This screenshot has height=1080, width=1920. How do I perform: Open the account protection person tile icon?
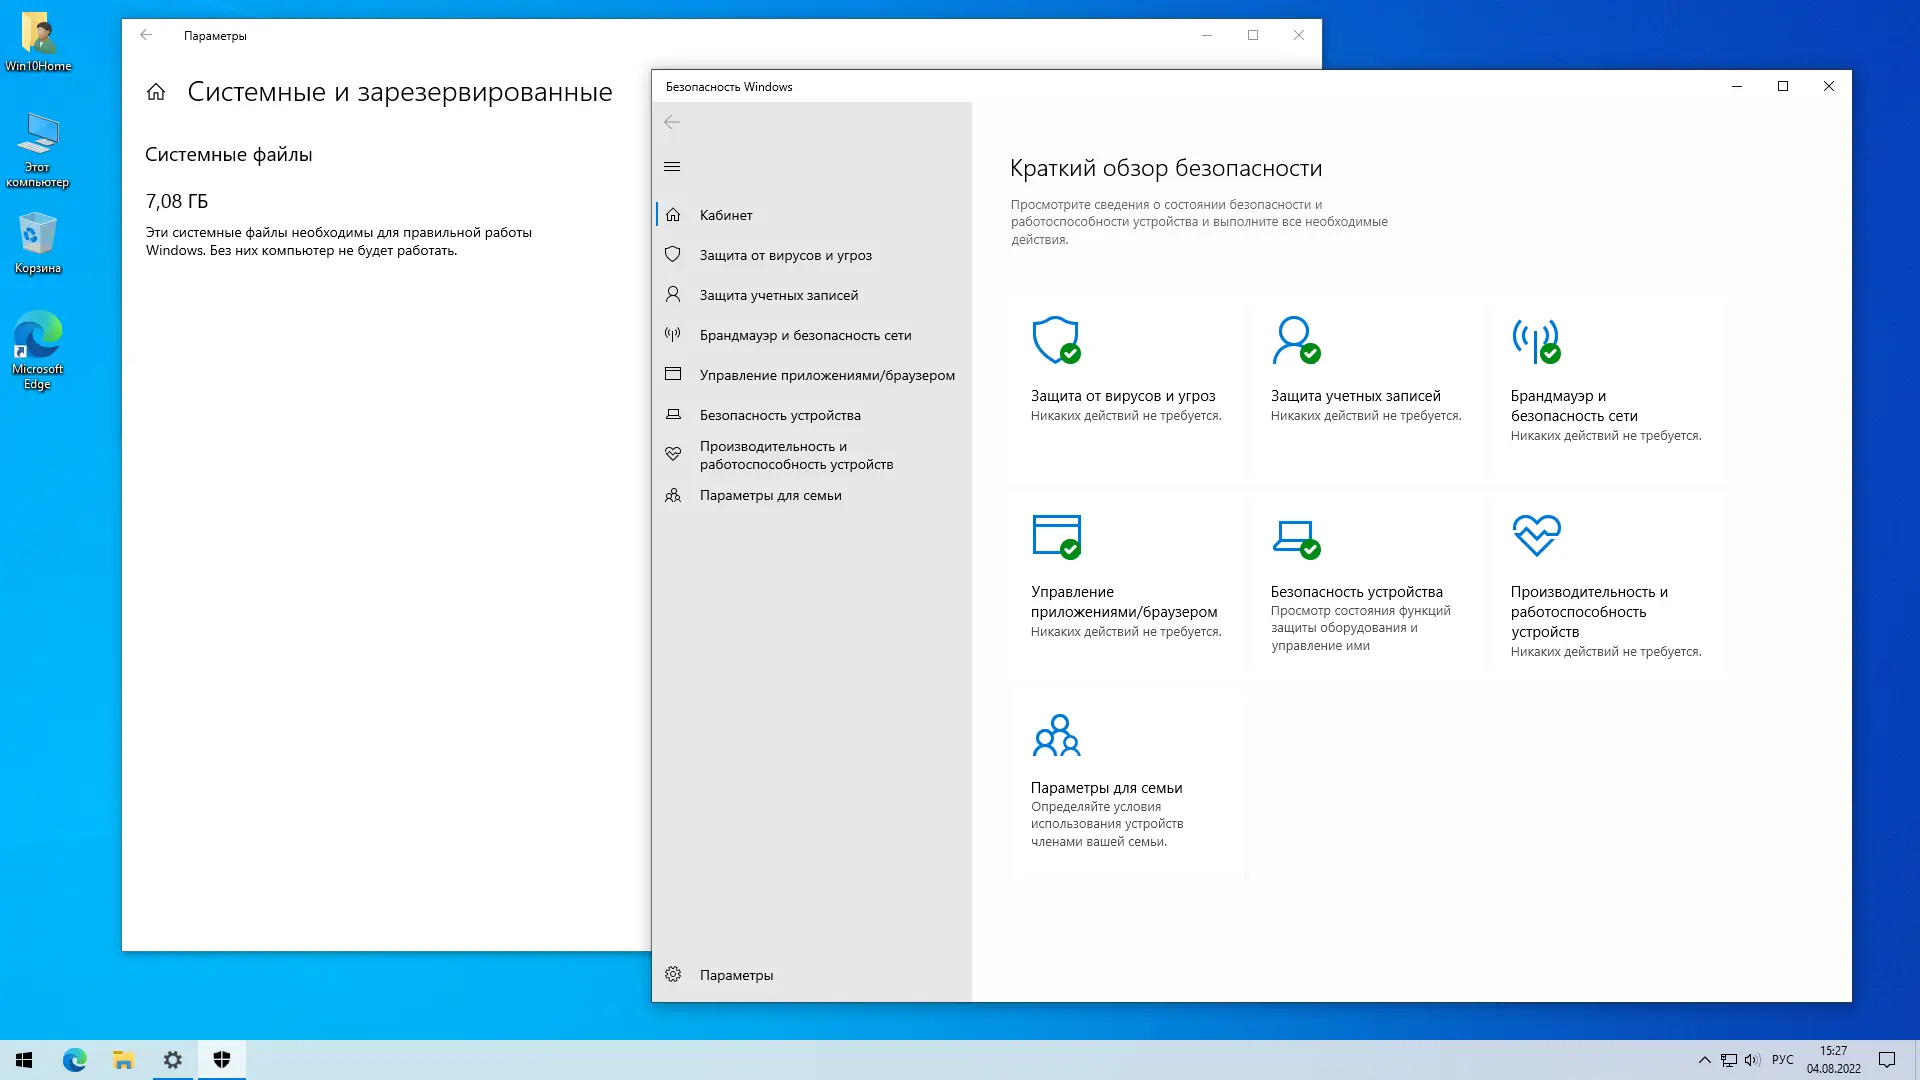point(1295,340)
